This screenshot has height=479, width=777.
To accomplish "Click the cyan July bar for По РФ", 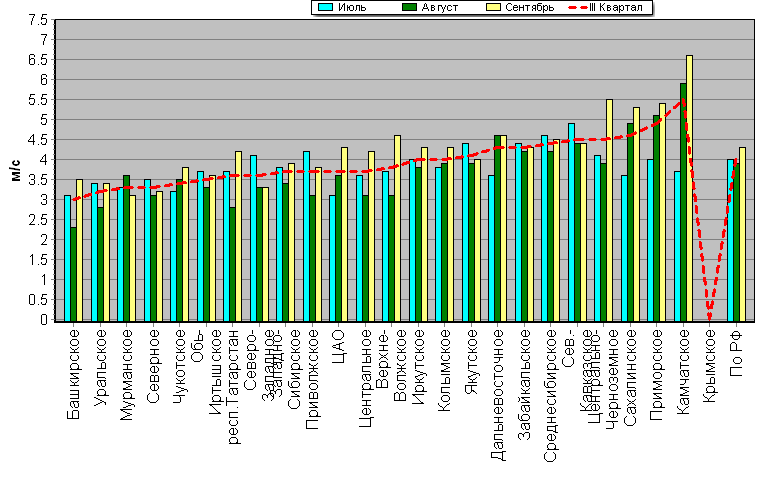I will tap(730, 240).
